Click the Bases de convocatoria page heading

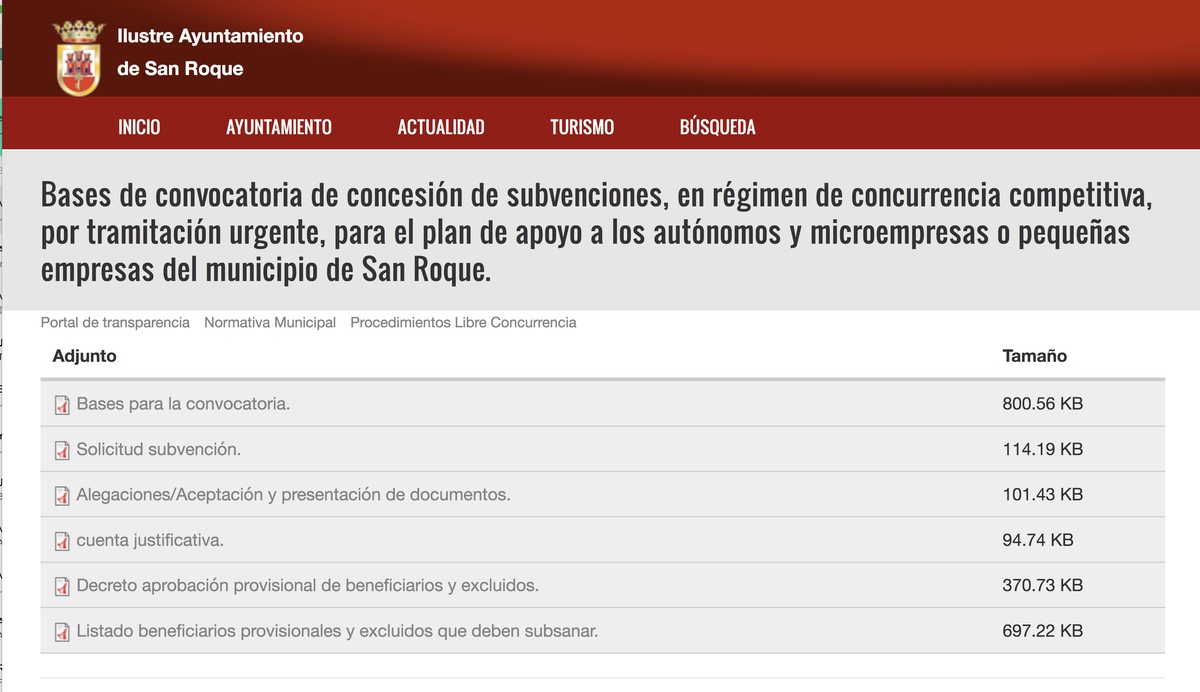click(597, 232)
